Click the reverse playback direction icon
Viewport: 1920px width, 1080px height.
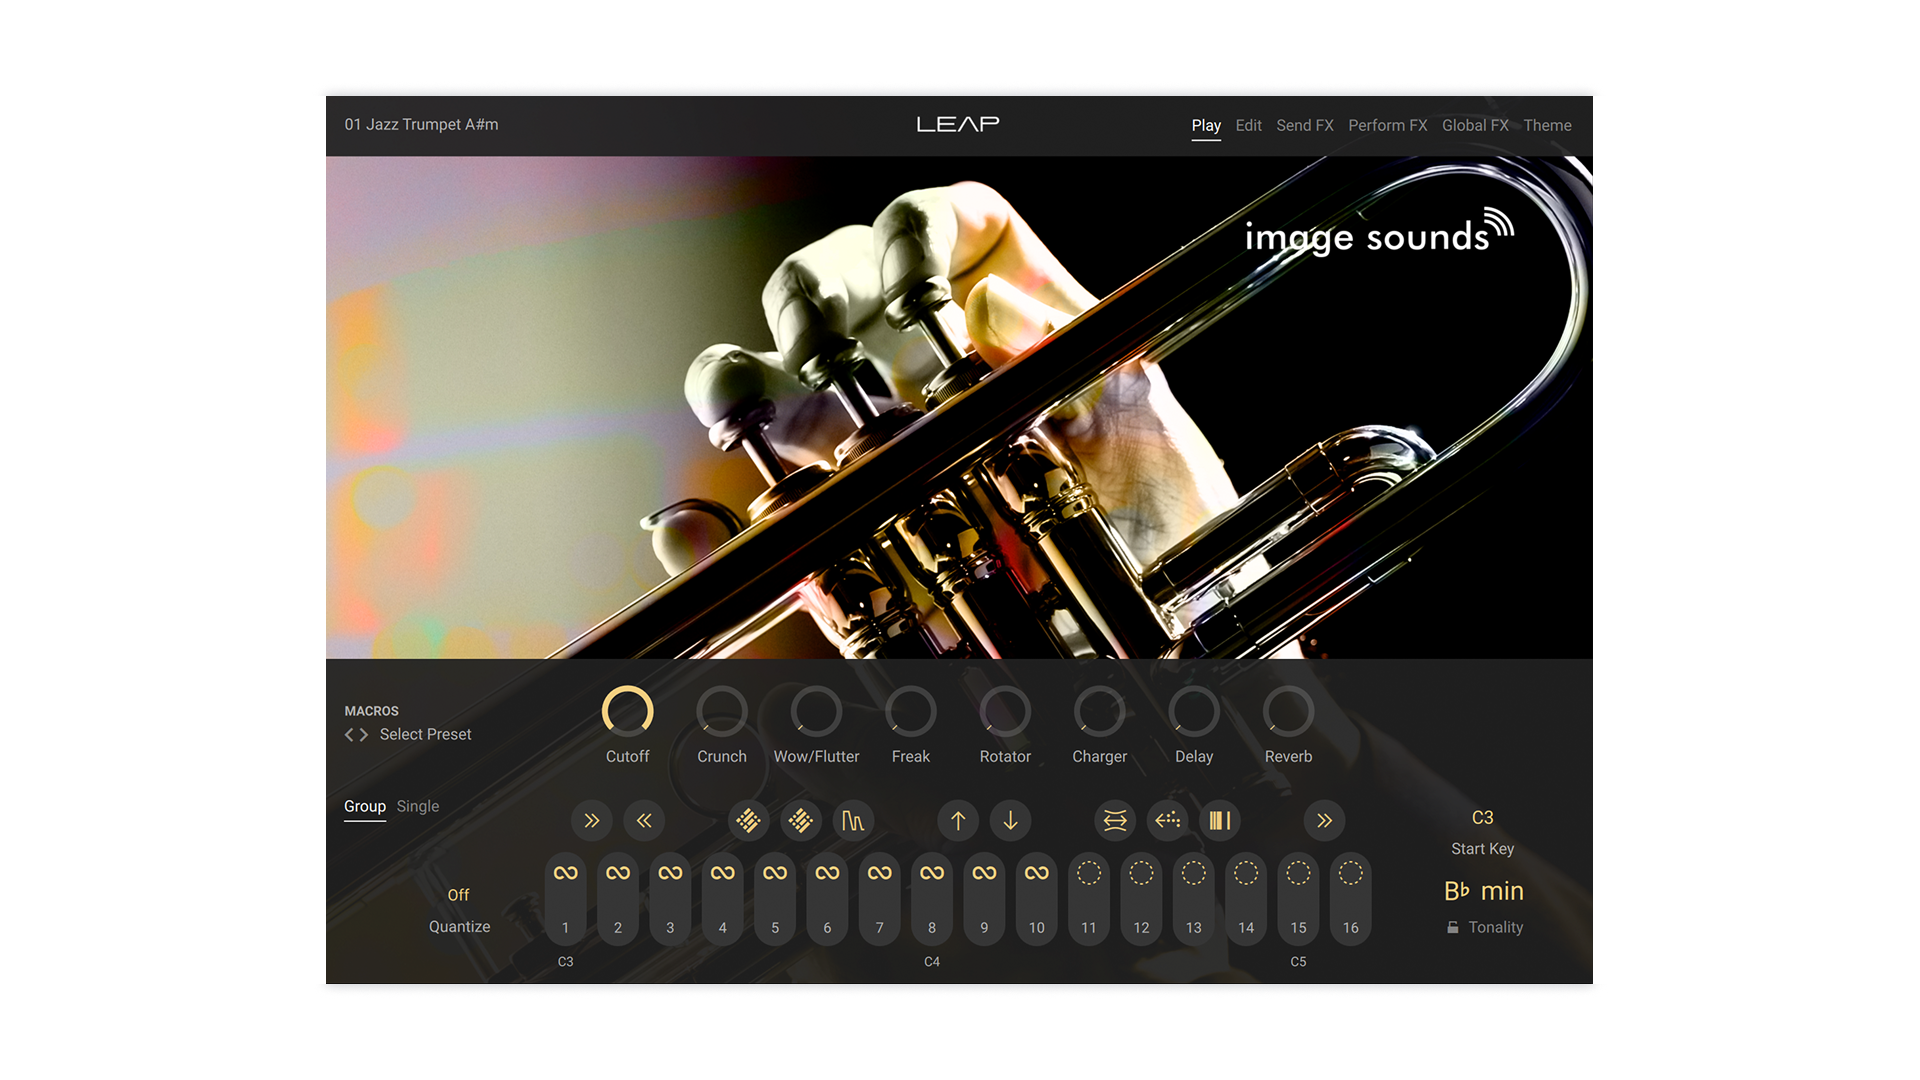click(1167, 820)
